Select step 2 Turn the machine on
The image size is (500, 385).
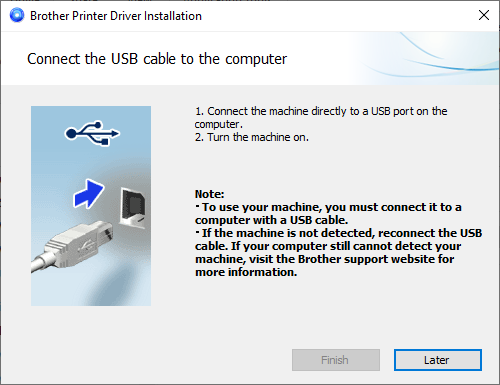252,137
